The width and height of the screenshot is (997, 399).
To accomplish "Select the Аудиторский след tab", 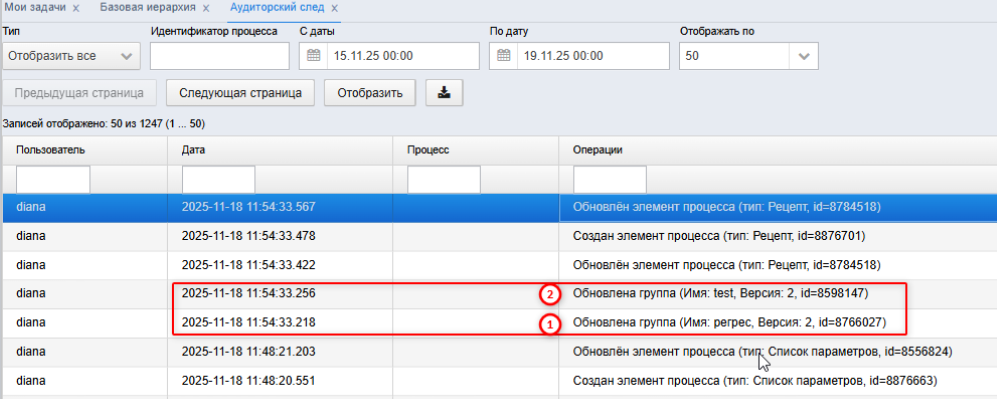I will click(277, 8).
